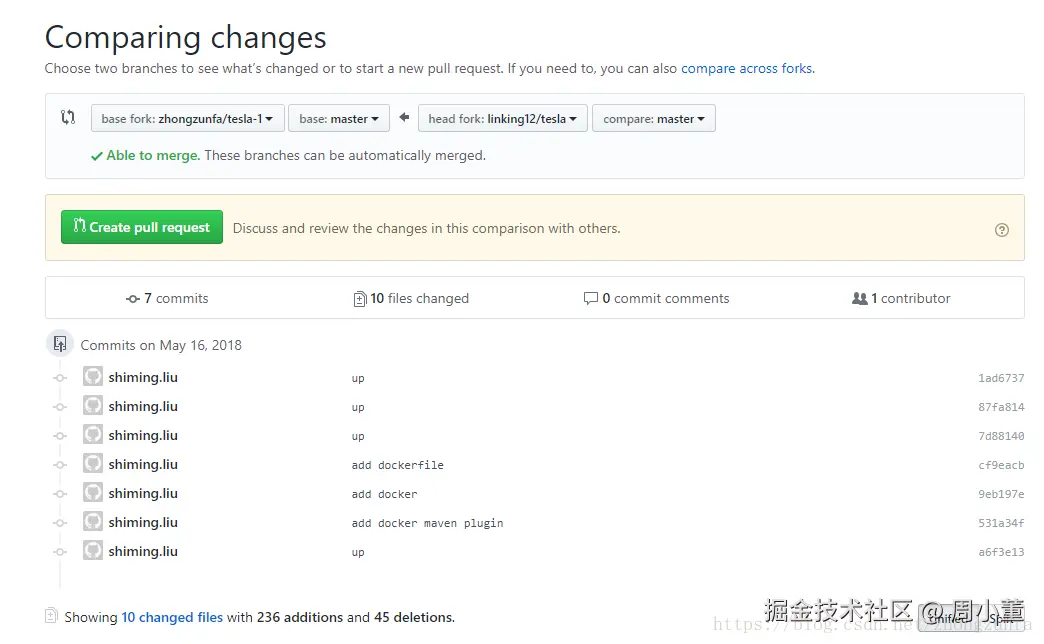The height and width of the screenshot is (644, 1044).
Task: Click avatar of add dockerfile commit
Action: (93, 464)
